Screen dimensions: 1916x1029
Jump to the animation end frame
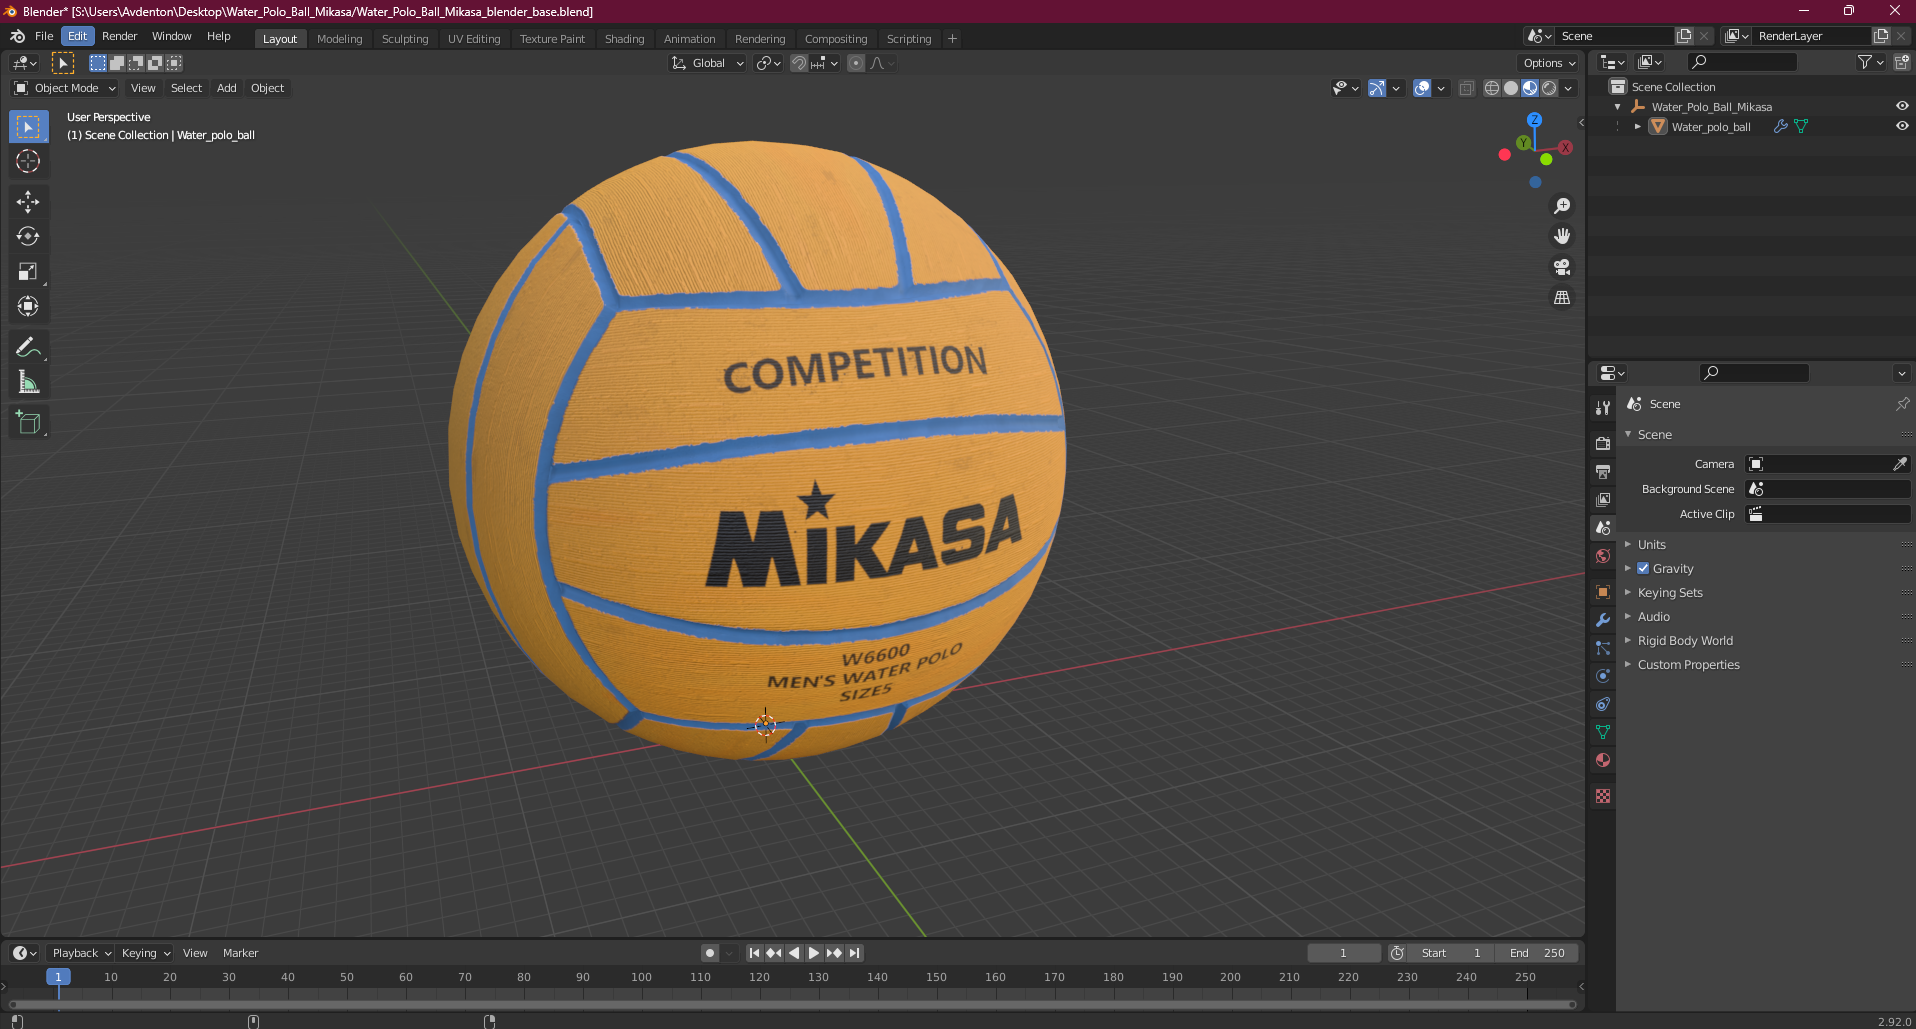click(x=854, y=953)
